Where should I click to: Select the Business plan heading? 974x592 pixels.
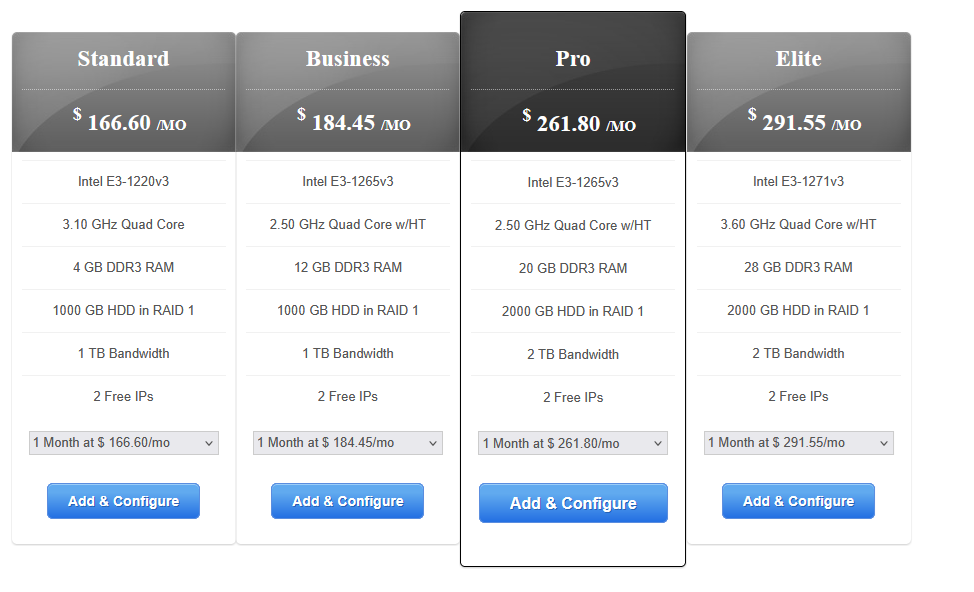(x=348, y=59)
